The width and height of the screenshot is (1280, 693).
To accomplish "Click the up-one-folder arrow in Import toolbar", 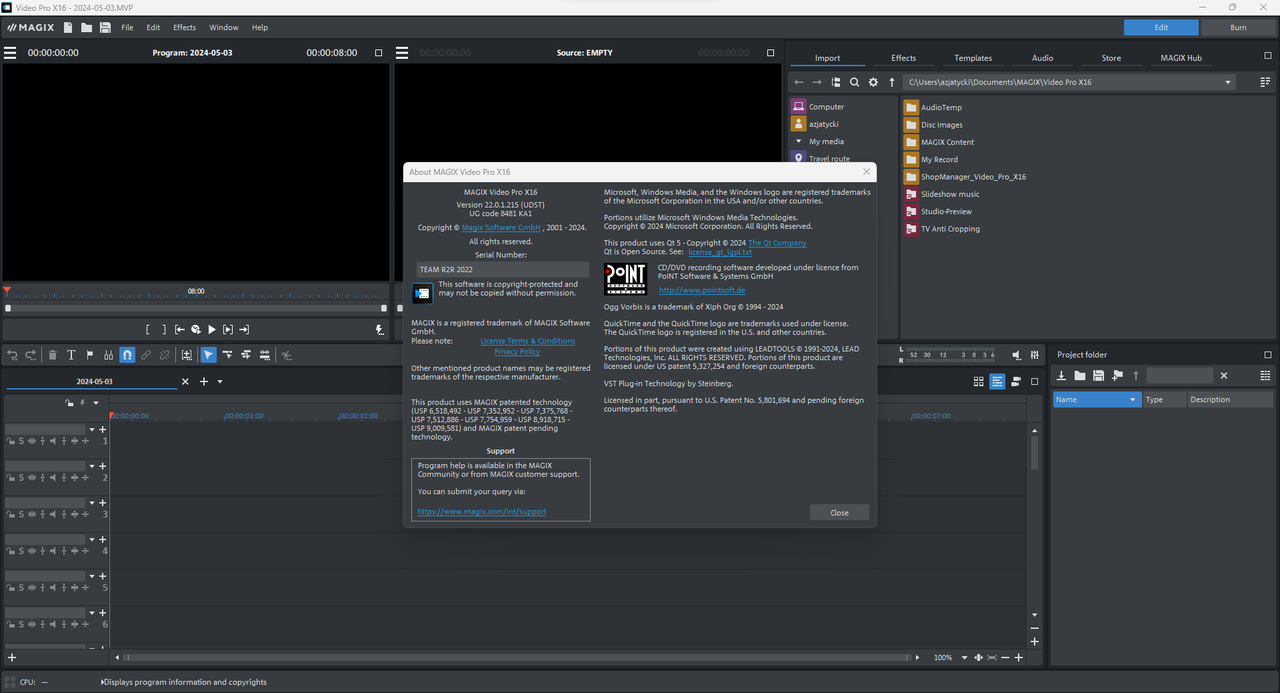I will (892, 82).
